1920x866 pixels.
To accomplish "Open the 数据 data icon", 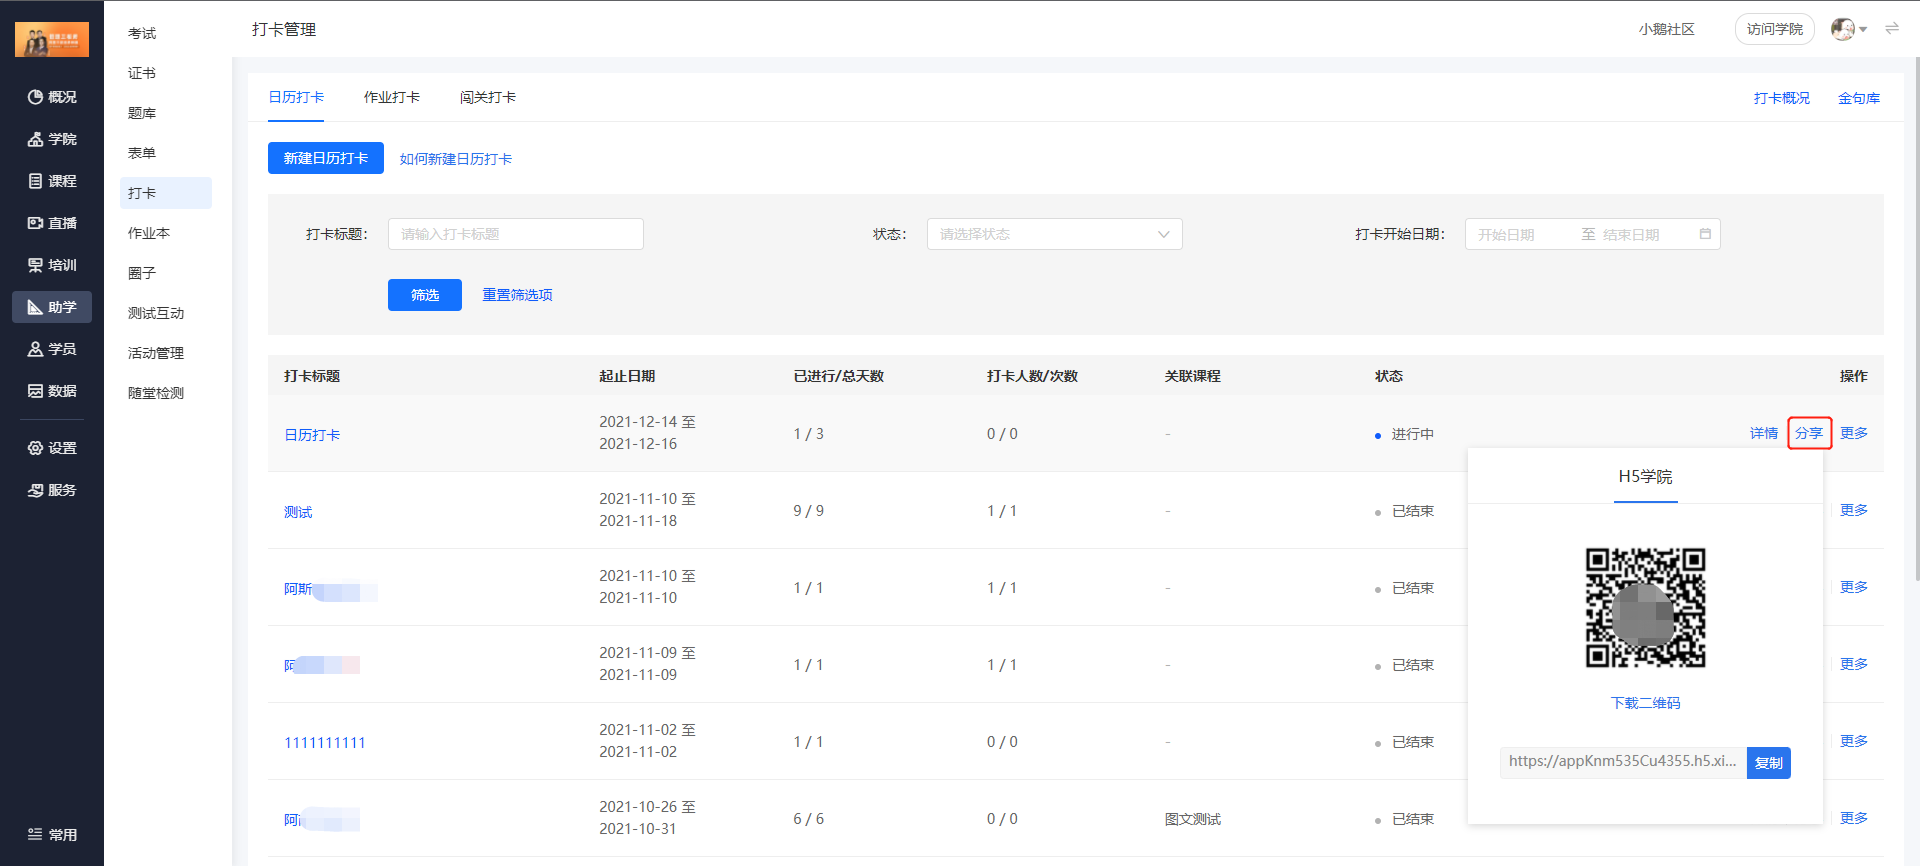I will 35,391.
